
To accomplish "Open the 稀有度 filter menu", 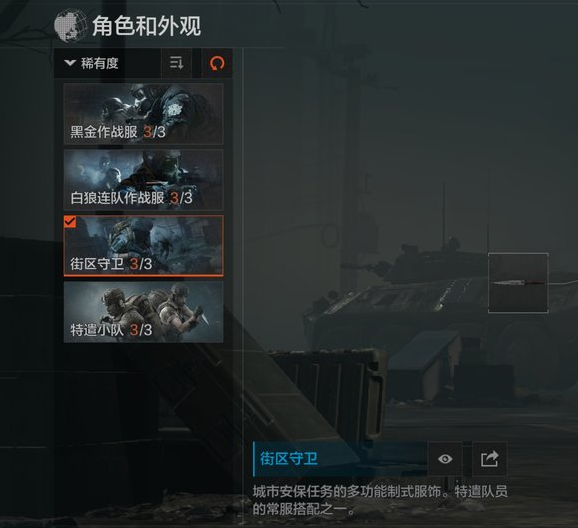I will pos(107,63).
